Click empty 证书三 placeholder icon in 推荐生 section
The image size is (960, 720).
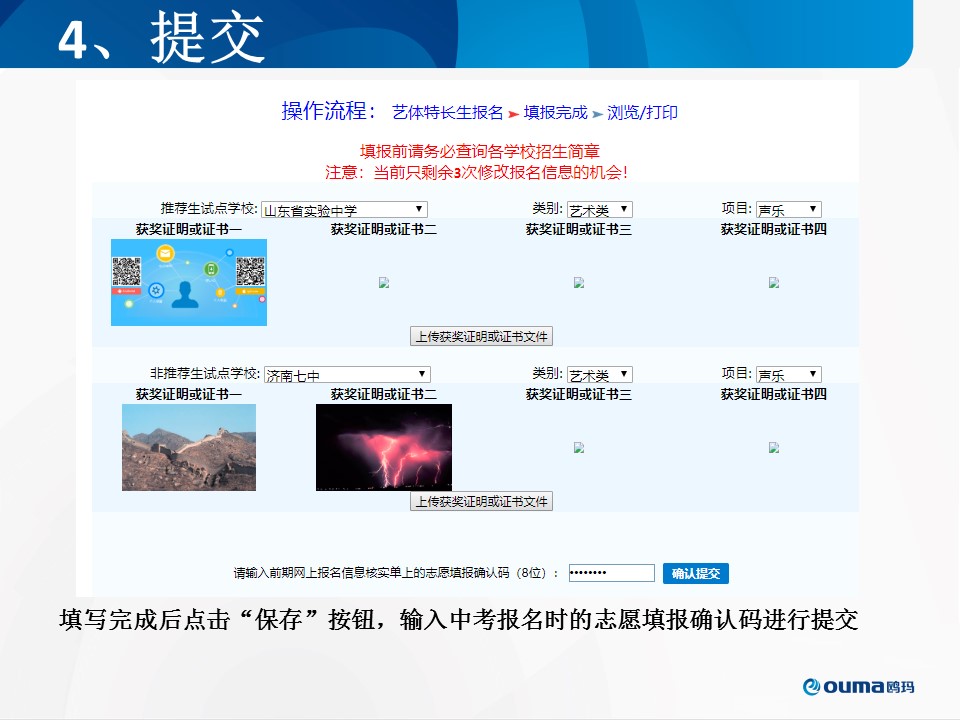tap(579, 283)
